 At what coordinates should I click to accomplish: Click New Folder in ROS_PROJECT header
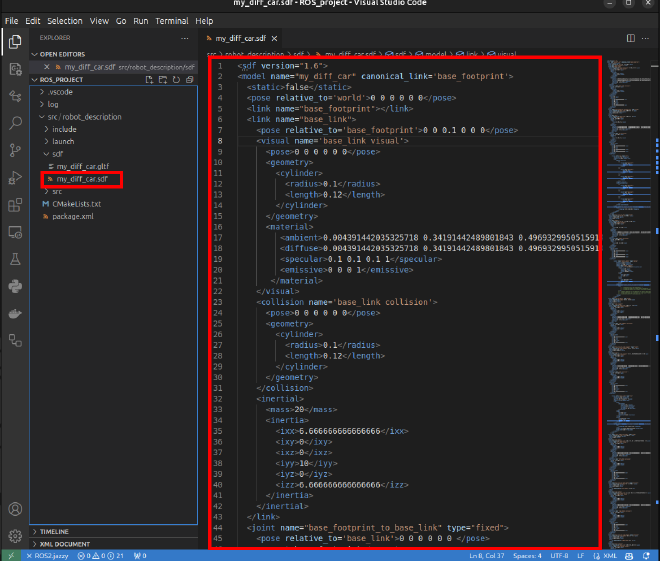(163, 80)
